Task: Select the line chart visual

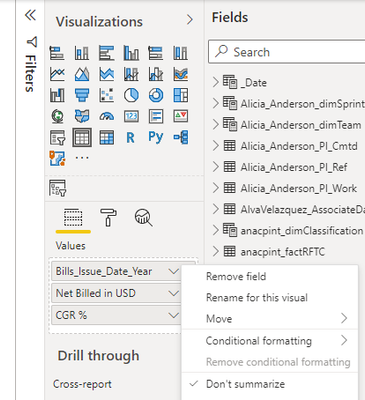Action: pyautogui.click(x=57, y=74)
